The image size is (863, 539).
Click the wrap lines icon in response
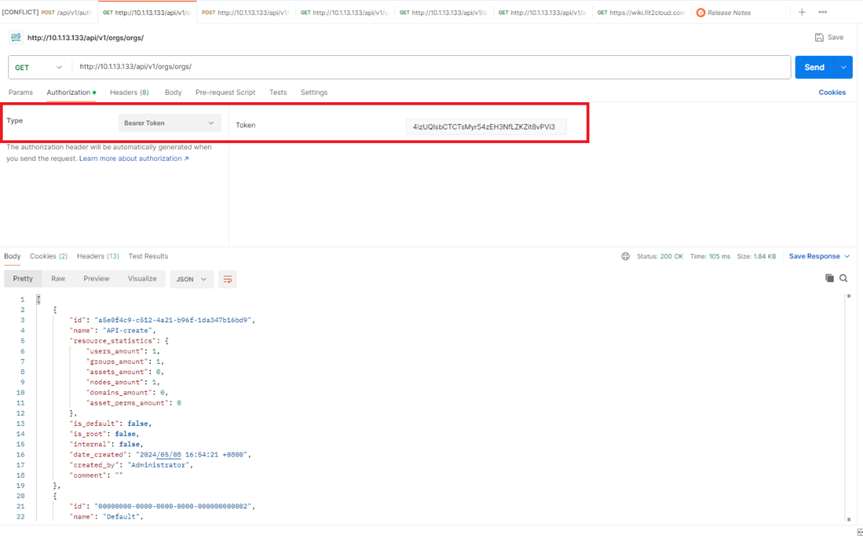[x=228, y=279]
